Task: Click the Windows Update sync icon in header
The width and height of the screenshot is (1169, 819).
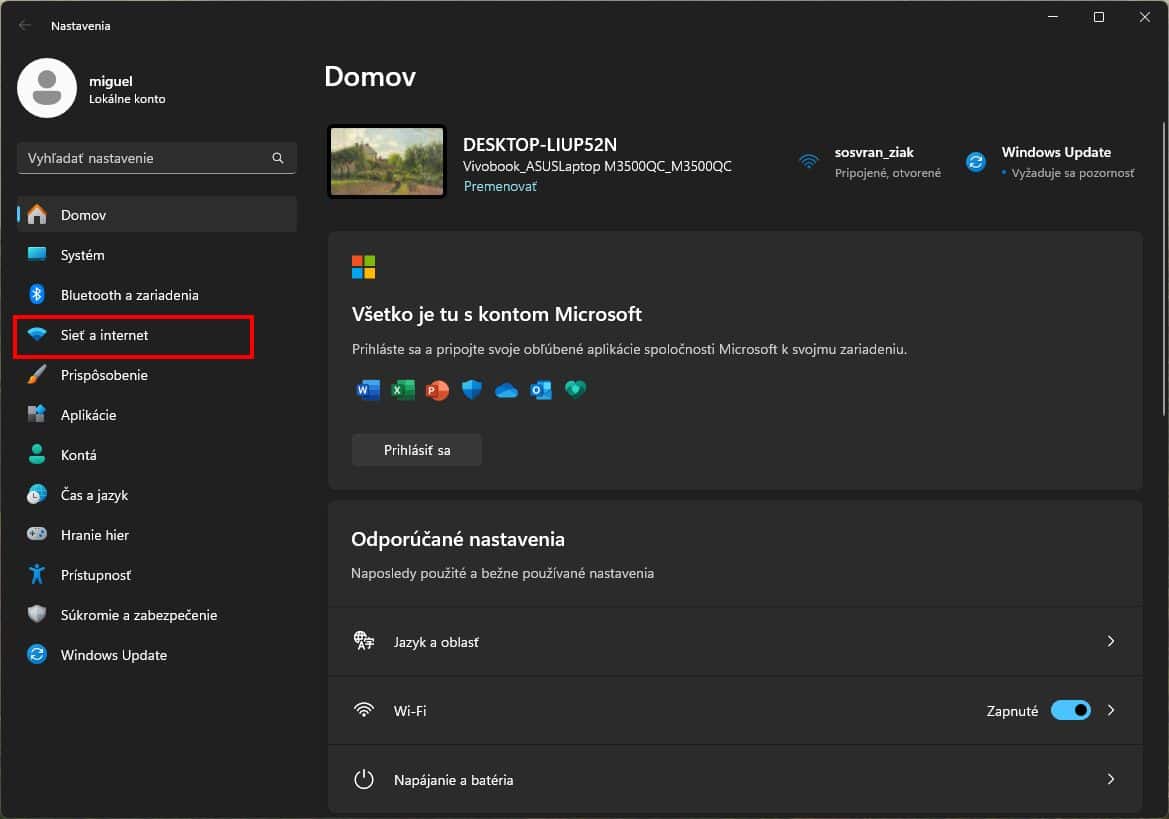Action: pos(976,162)
